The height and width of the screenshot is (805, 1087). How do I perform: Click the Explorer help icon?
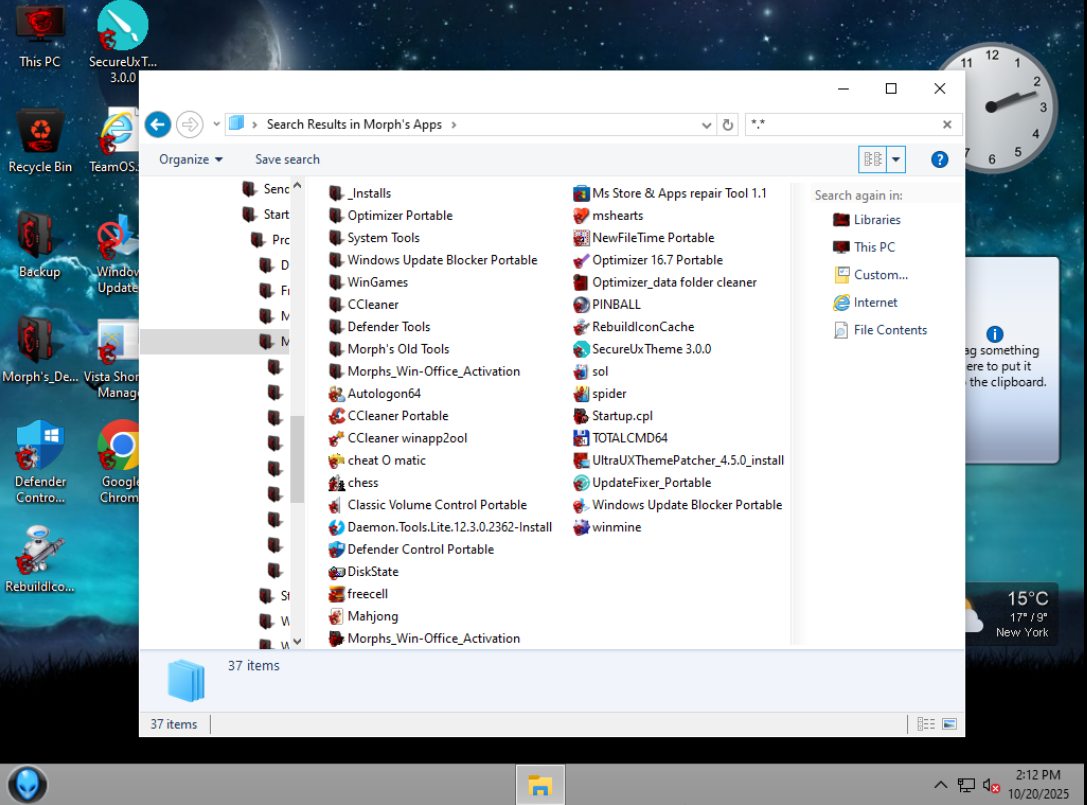939,159
